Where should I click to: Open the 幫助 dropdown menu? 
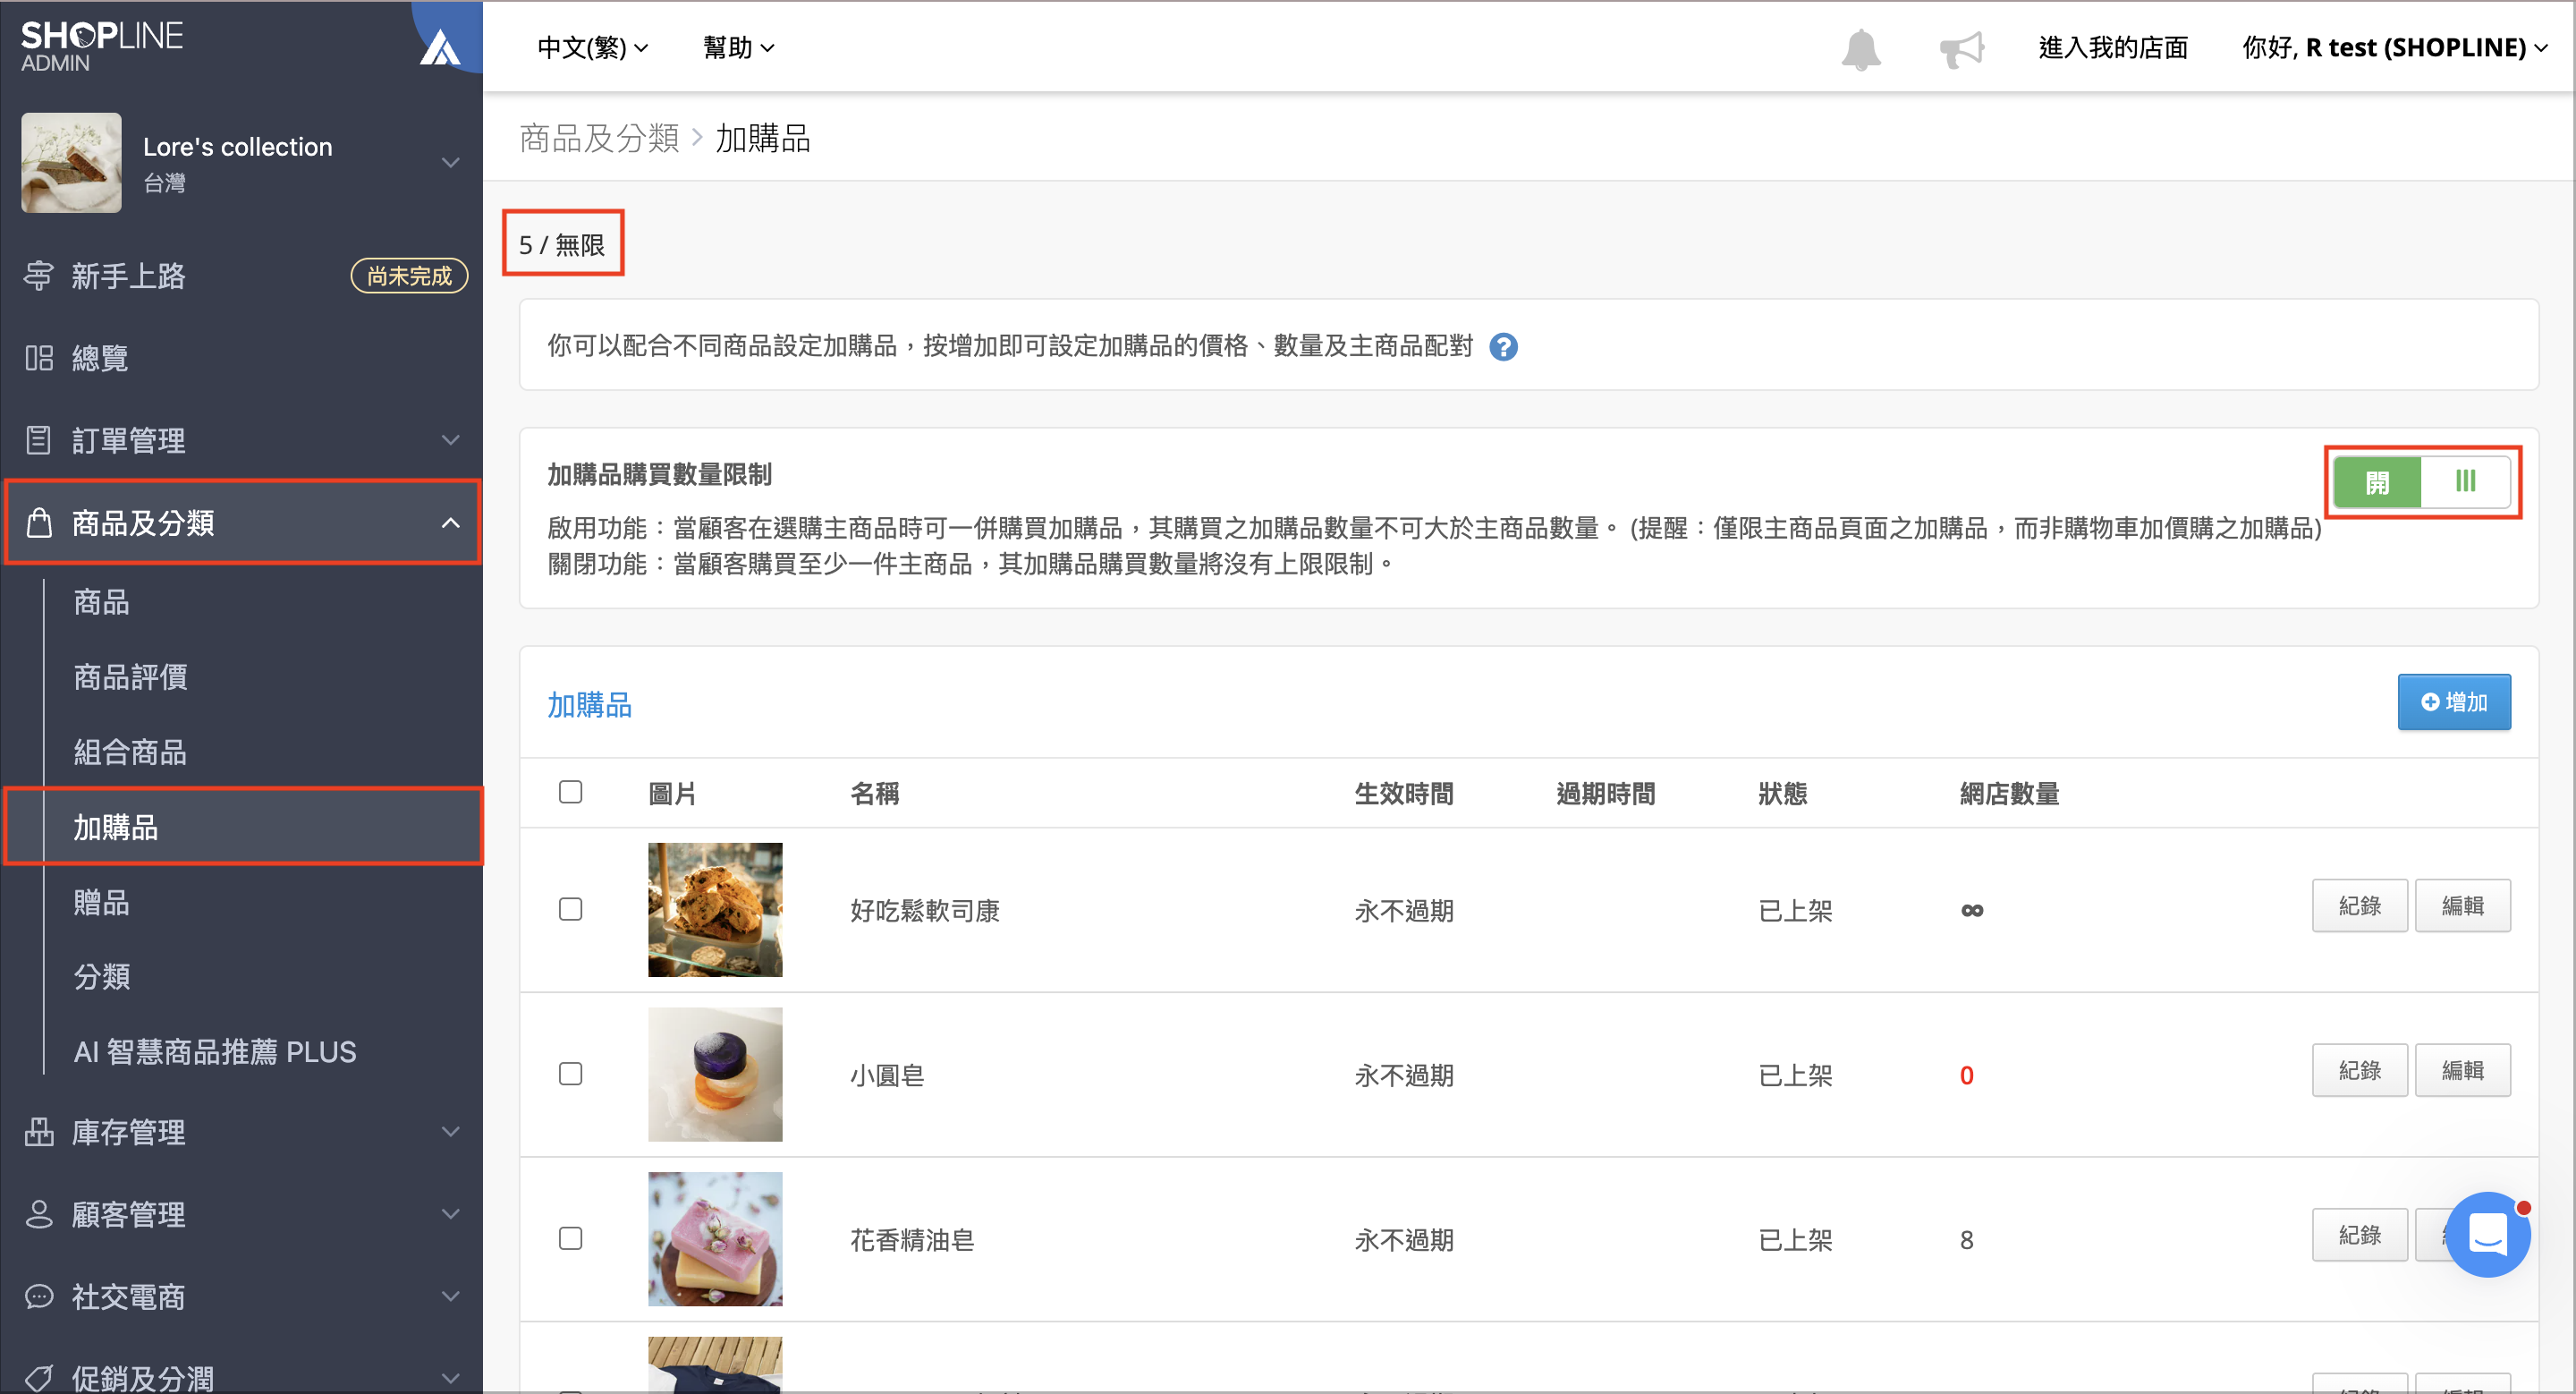738,48
